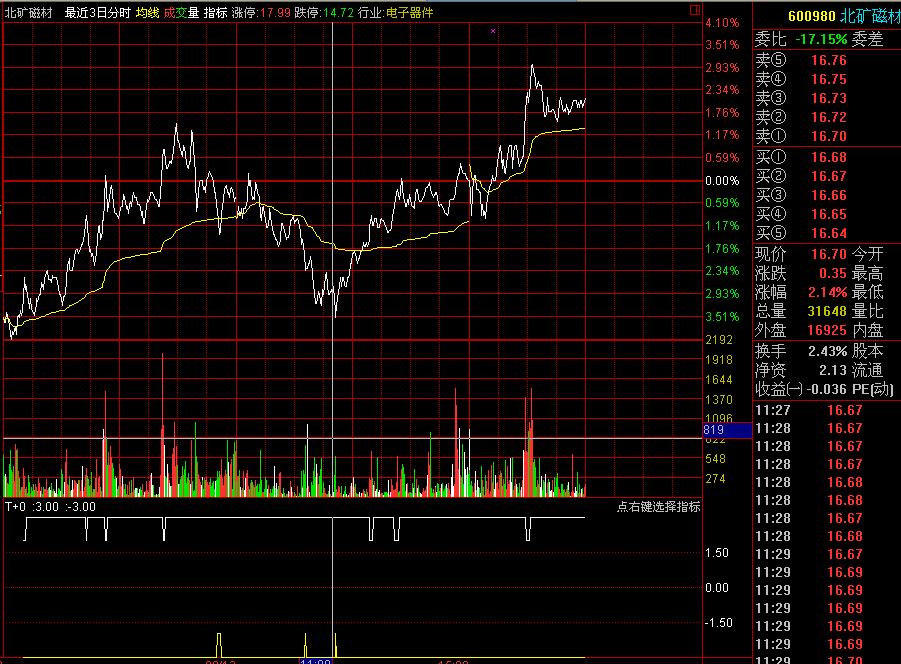901x664 pixels.
Task: Click the 股本 label
Action: pyautogui.click(x=867, y=351)
